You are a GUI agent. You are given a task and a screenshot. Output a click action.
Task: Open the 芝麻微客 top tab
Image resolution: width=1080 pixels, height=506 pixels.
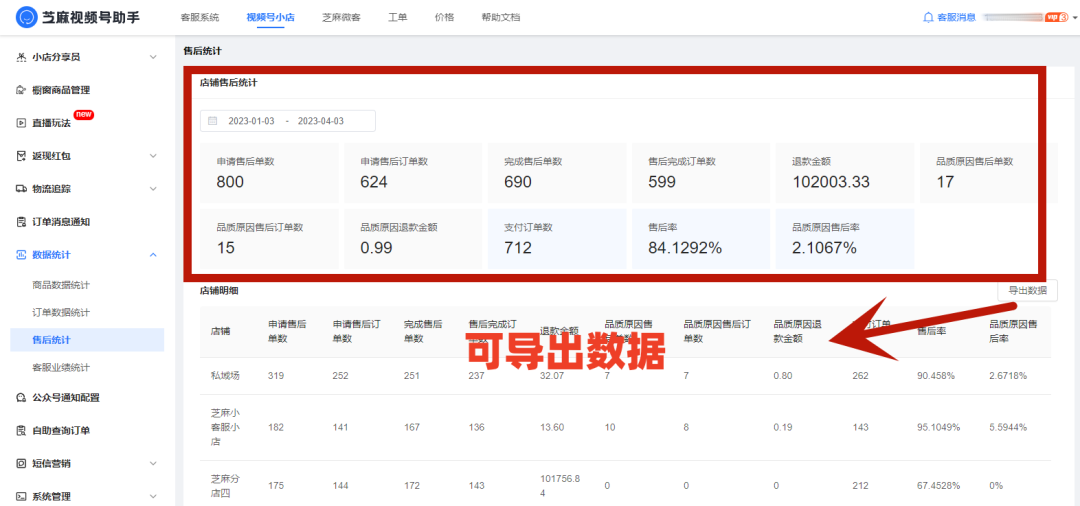coord(341,17)
